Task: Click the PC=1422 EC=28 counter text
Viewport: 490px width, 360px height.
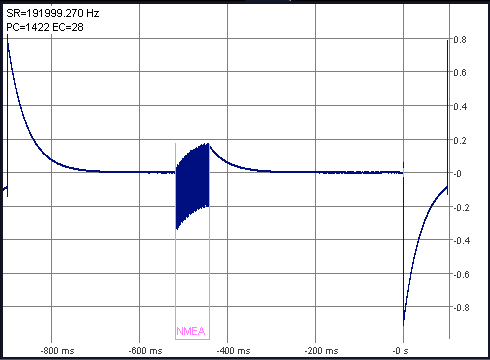Action: click(x=45, y=27)
